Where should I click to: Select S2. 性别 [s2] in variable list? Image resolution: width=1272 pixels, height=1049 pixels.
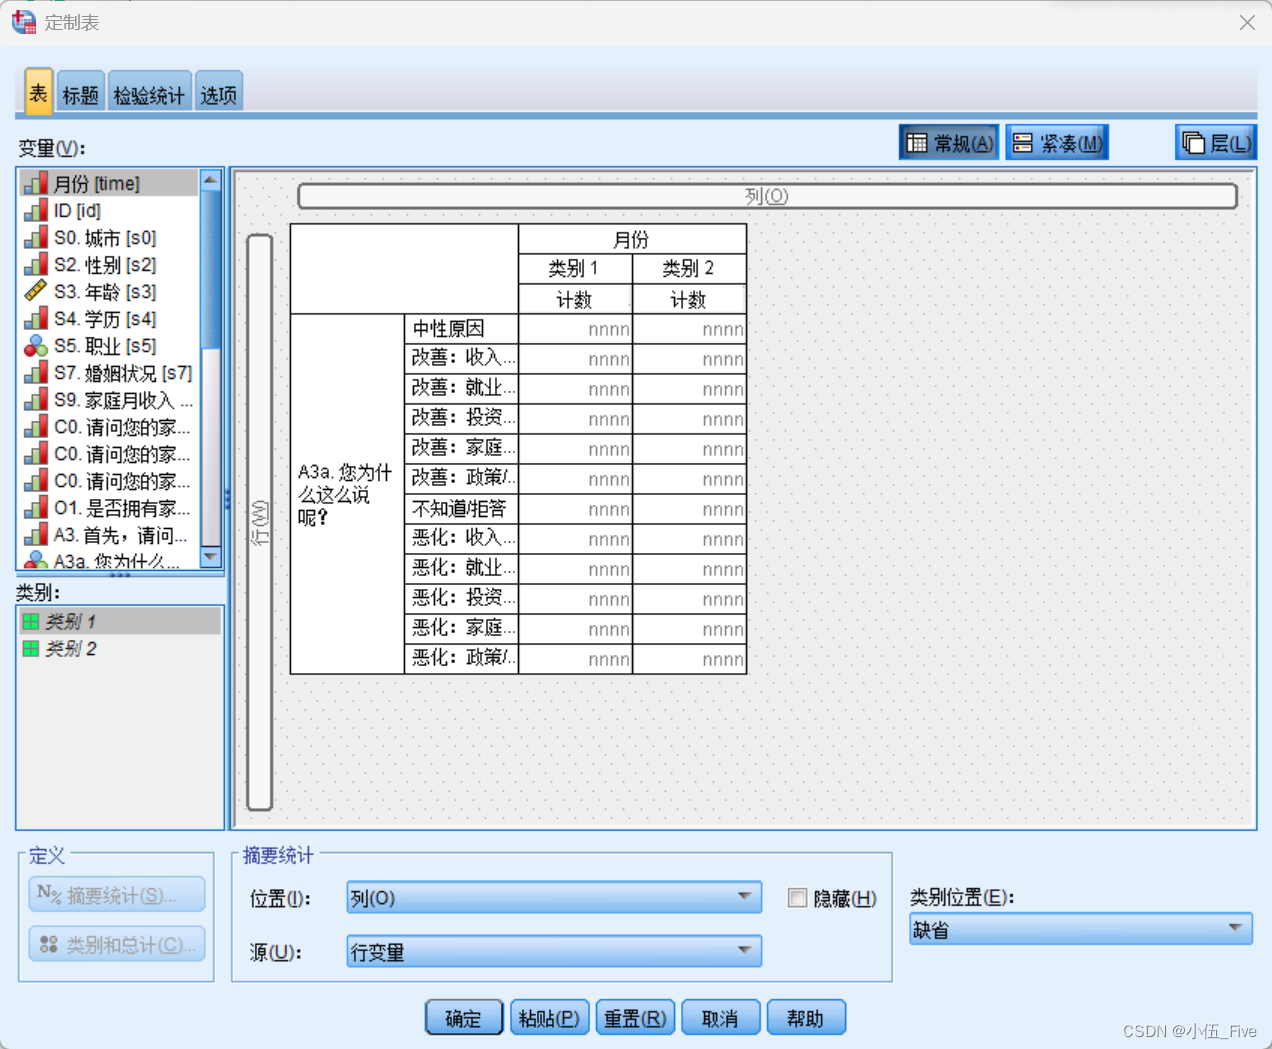click(x=109, y=264)
